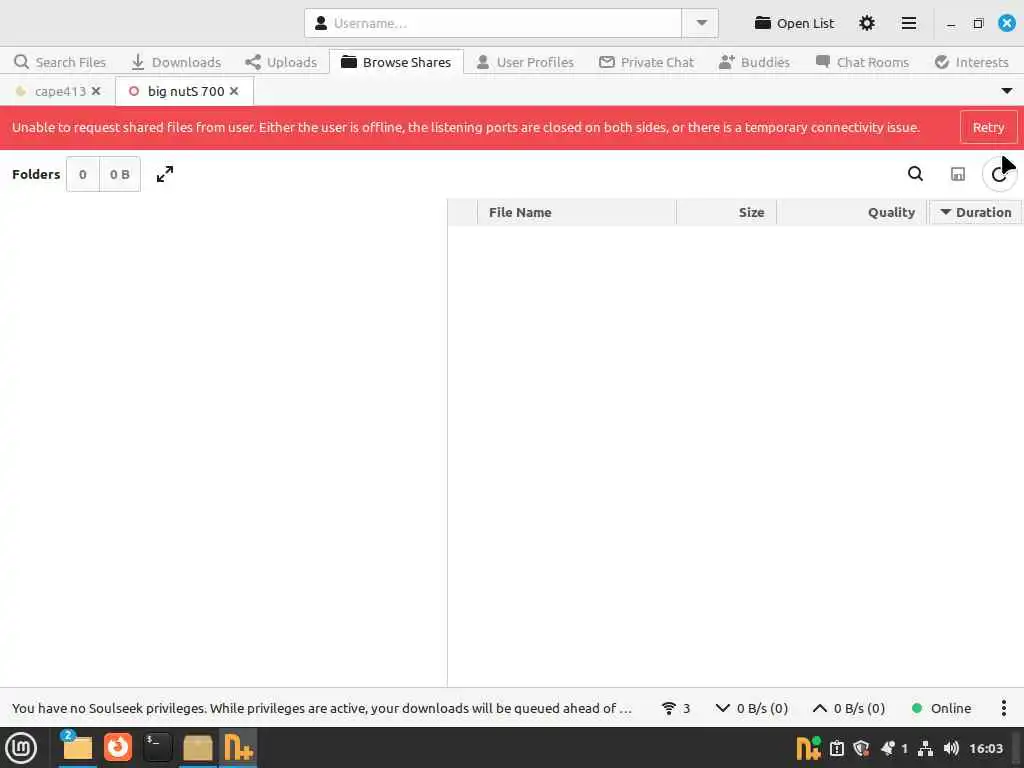Switch to the Buddies tab

pos(754,62)
